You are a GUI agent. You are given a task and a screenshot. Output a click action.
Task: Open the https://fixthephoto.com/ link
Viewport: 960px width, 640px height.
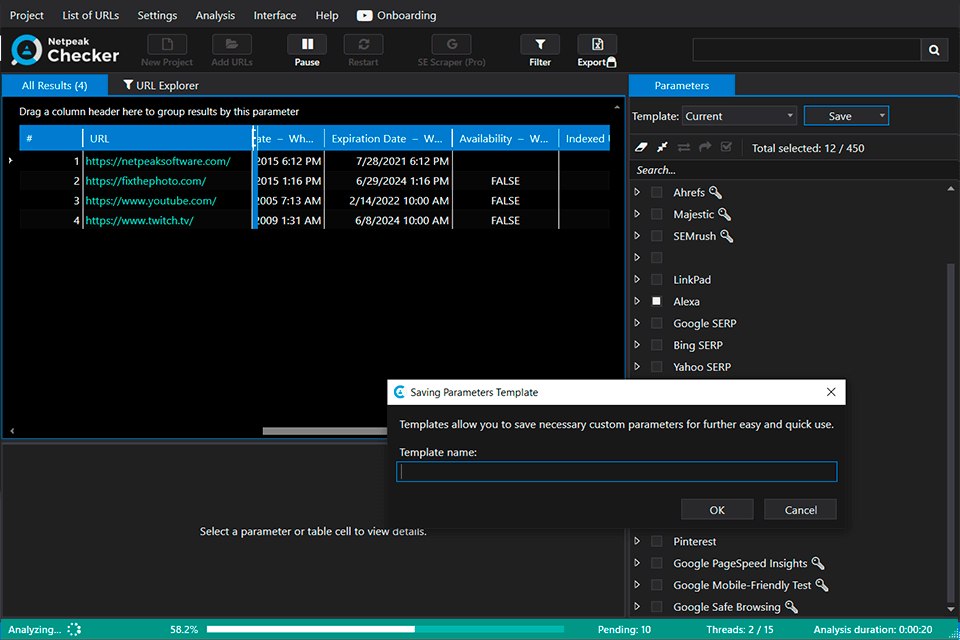pos(146,181)
